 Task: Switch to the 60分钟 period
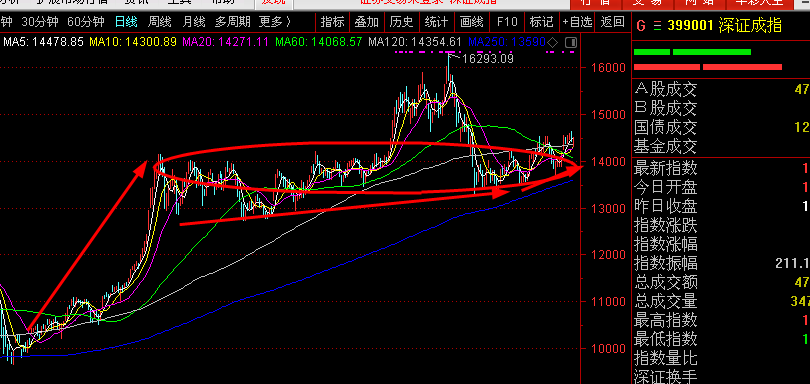tap(86, 22)
